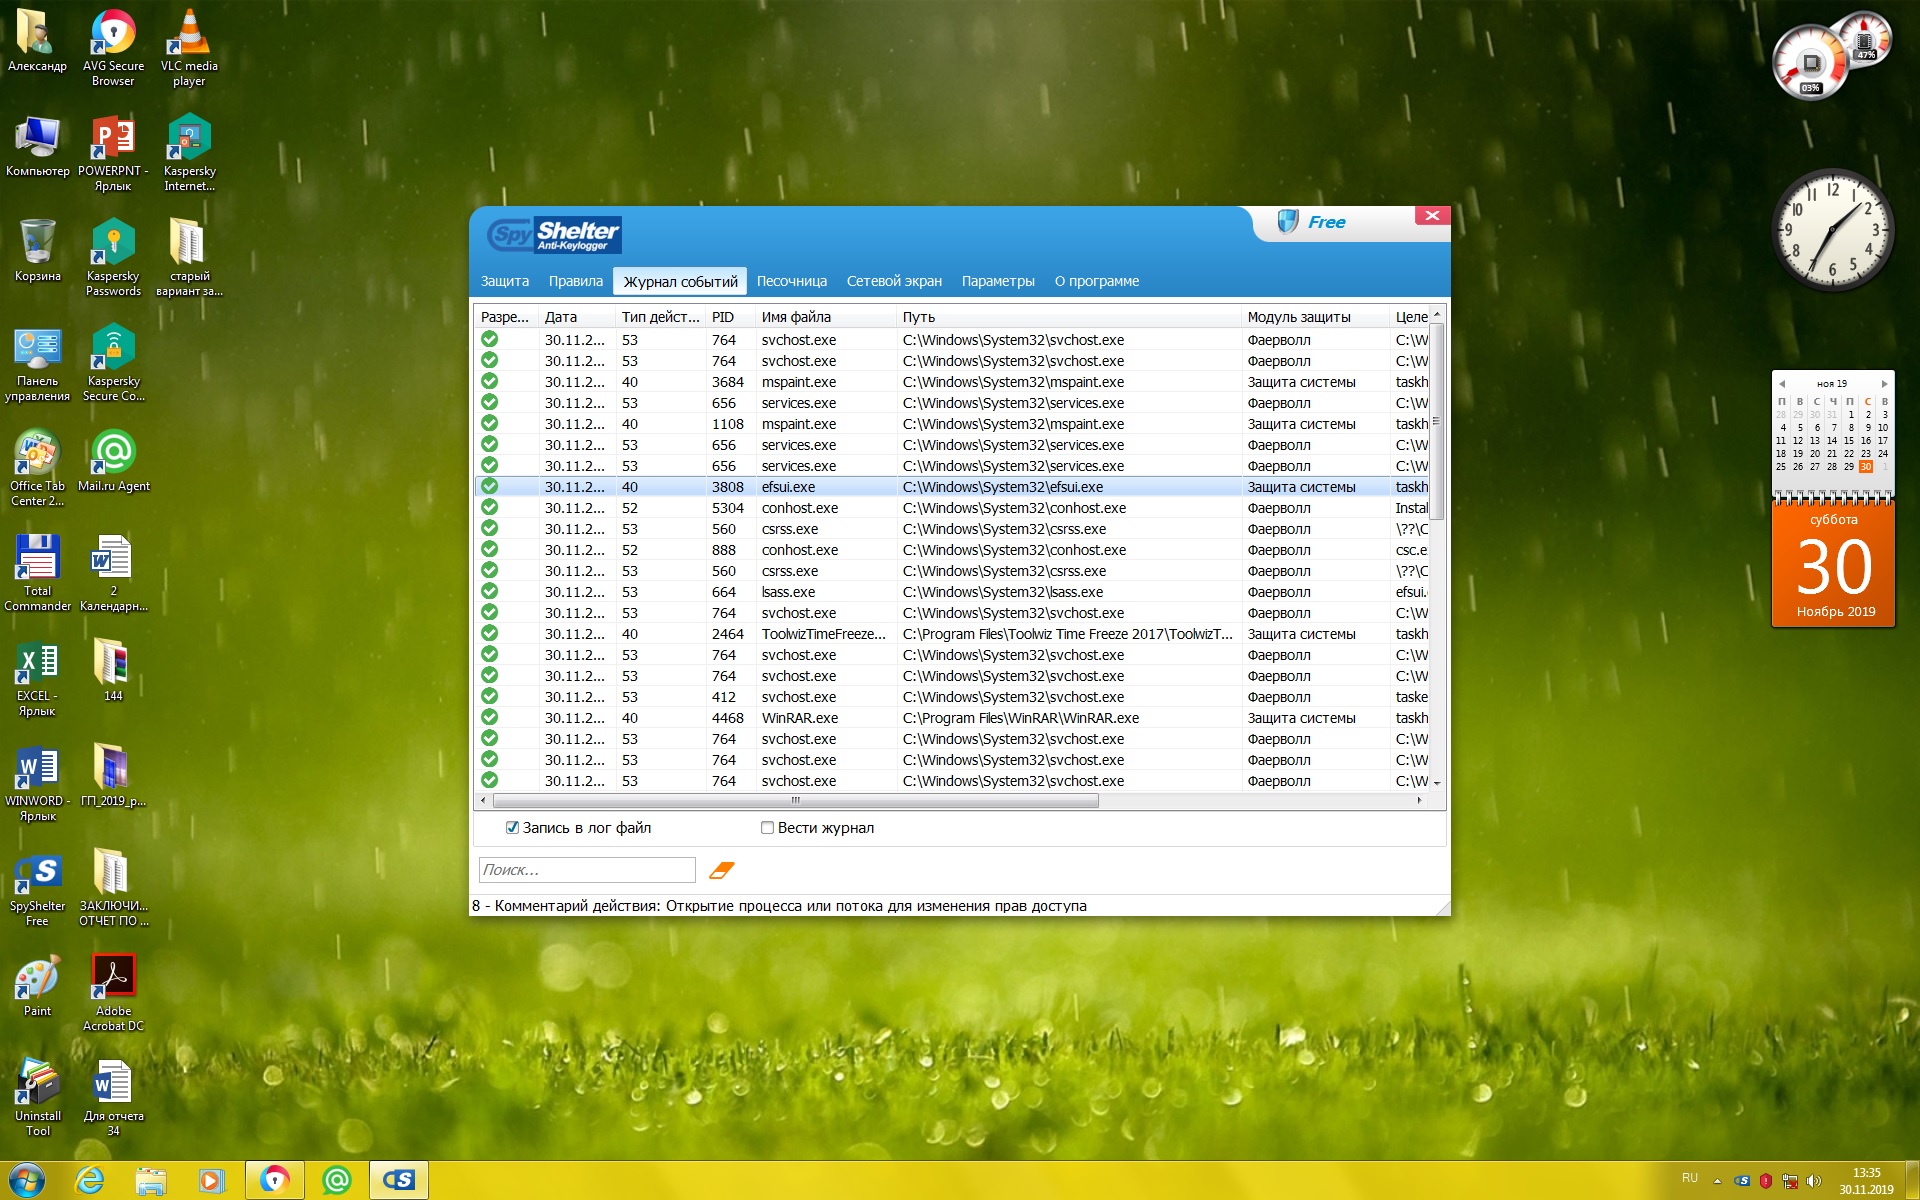
Task: Click the list's scroll down arrow
Action: (x=1437, y=783)
